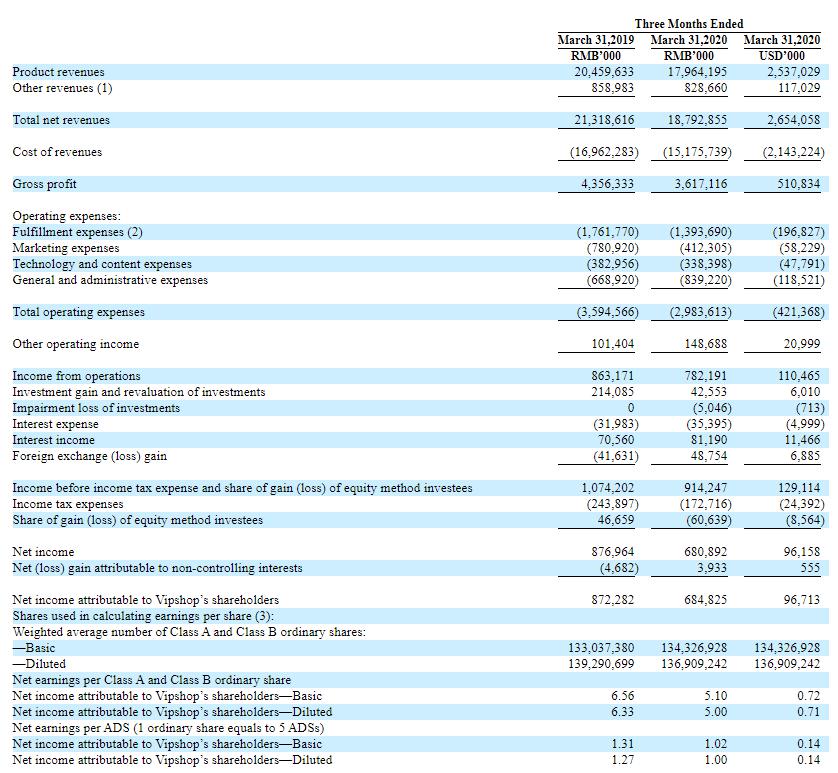
Task: Select 'Shares used in calculating earnings per share (3):'
Action: point(143,616)
